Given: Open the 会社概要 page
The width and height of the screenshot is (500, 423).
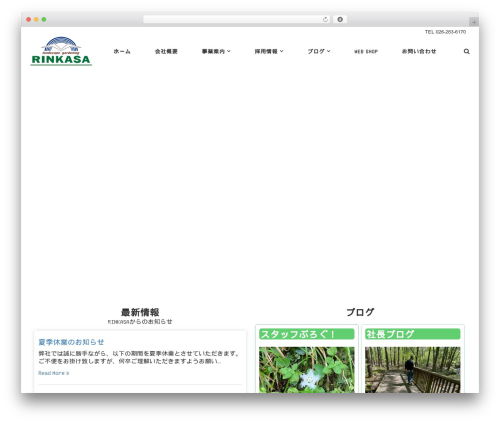Looking at the screenshot, I should (166, 51).
